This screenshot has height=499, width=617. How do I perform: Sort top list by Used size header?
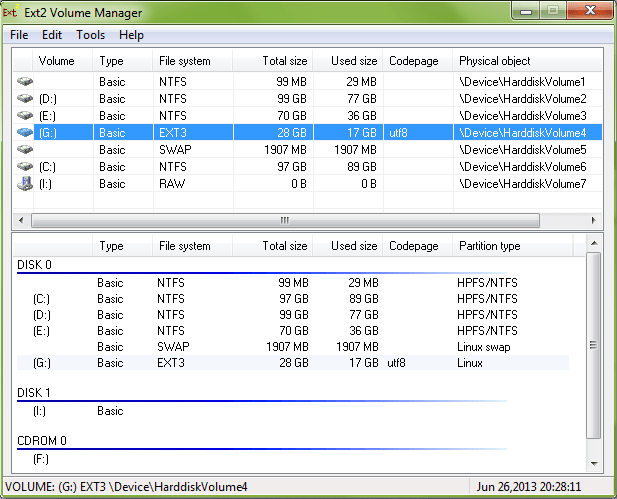click(348, 61)
